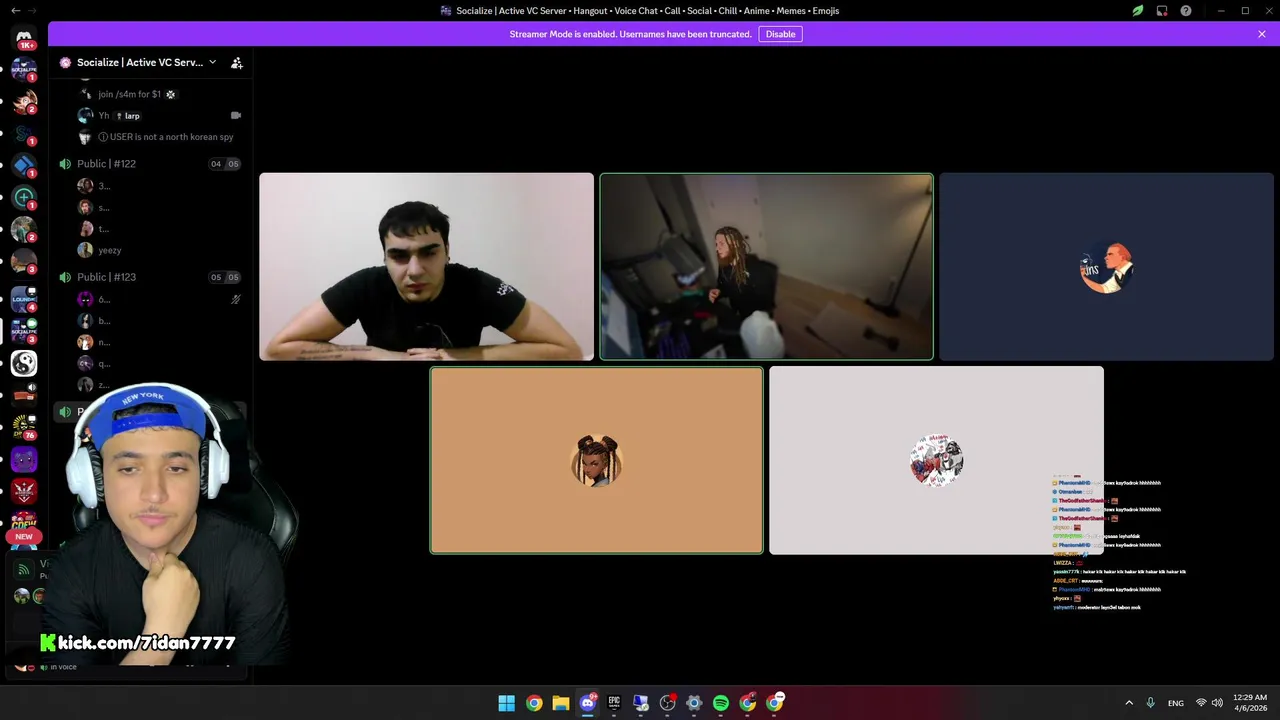Click the tan background avatar participant tile
This screenshot has height=720, width=1280.
[596, 460]
